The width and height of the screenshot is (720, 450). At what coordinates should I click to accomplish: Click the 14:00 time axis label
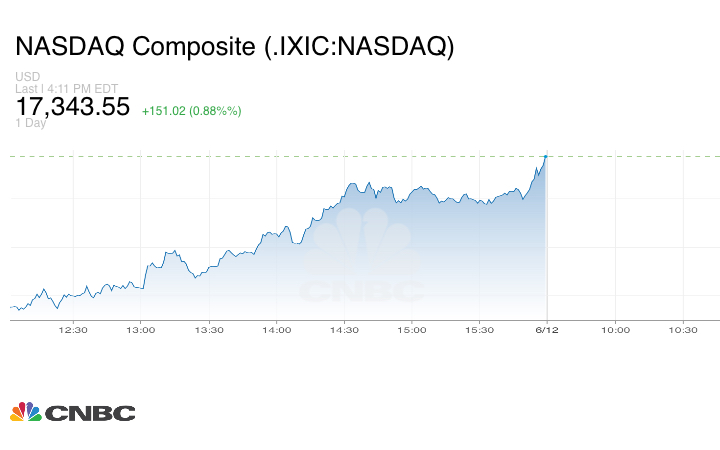276,329
